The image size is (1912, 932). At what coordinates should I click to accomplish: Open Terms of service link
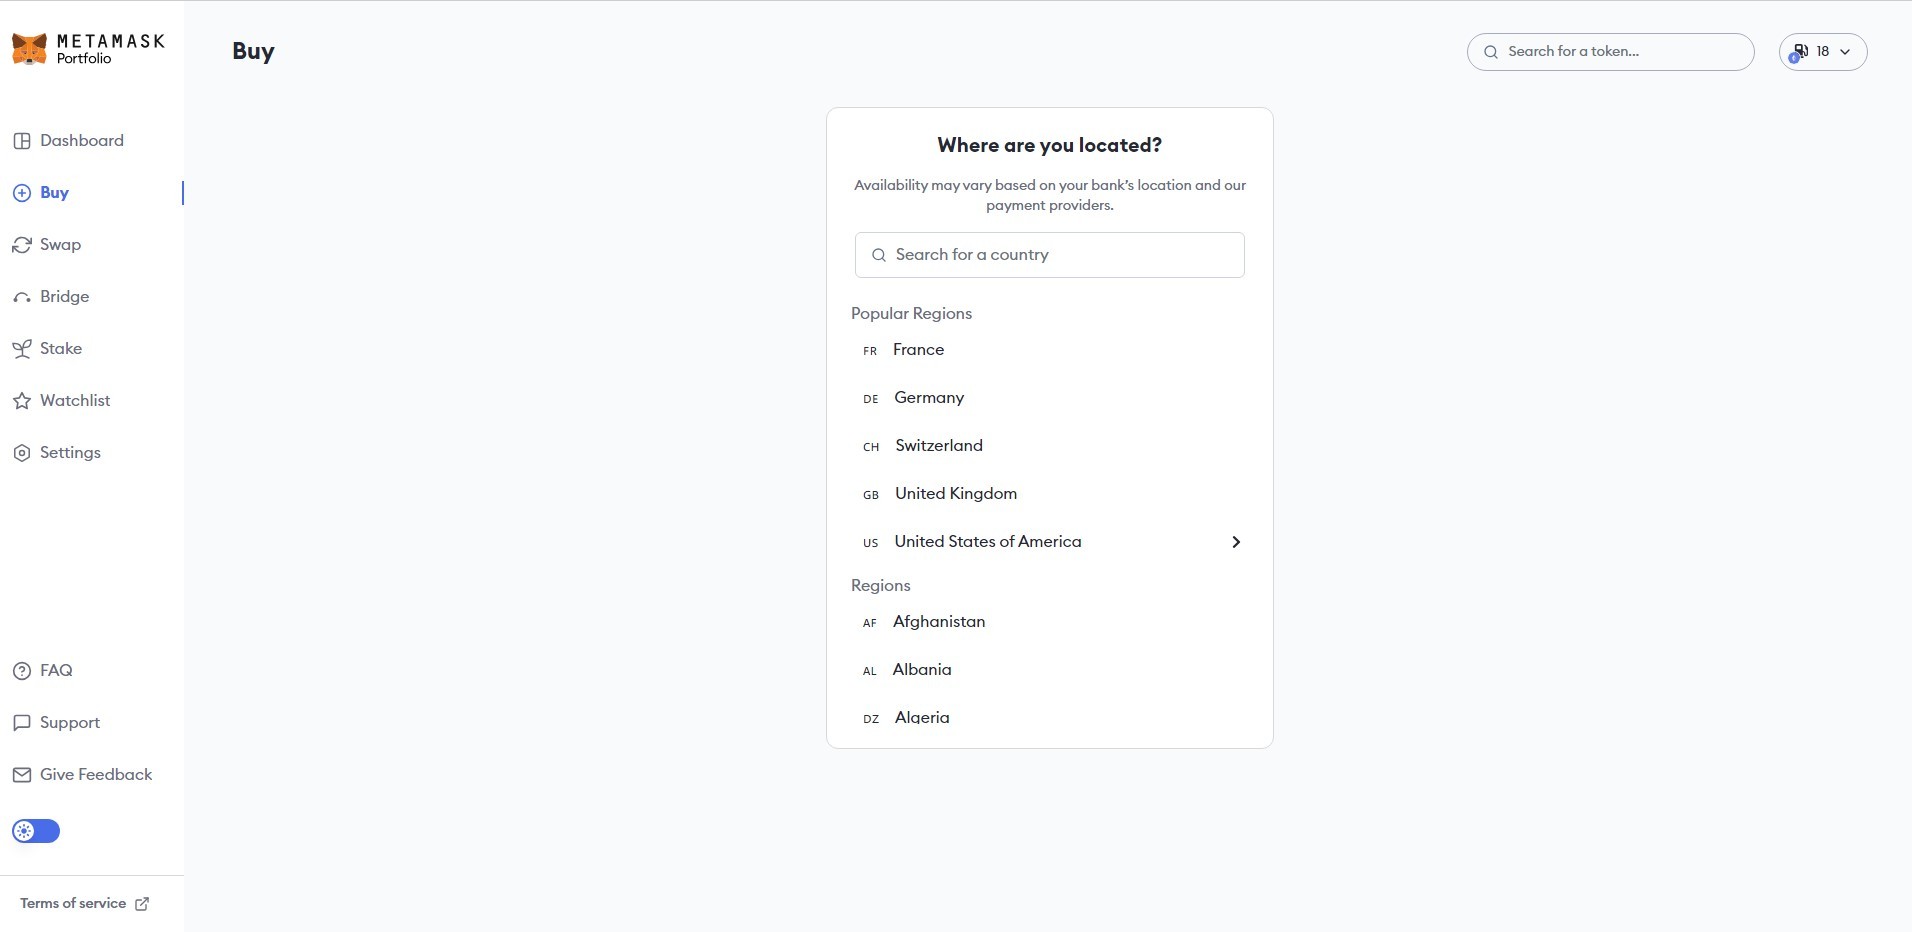pos(74,903)
